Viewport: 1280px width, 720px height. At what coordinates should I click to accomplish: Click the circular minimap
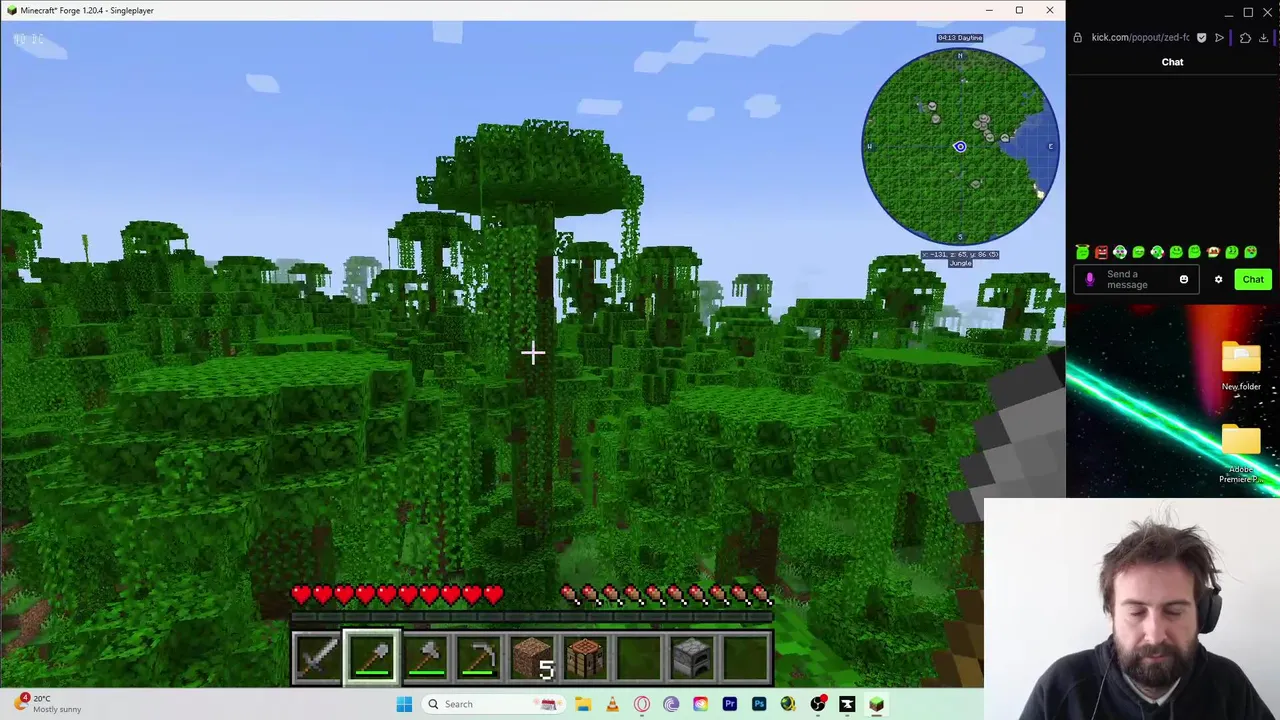960,146
